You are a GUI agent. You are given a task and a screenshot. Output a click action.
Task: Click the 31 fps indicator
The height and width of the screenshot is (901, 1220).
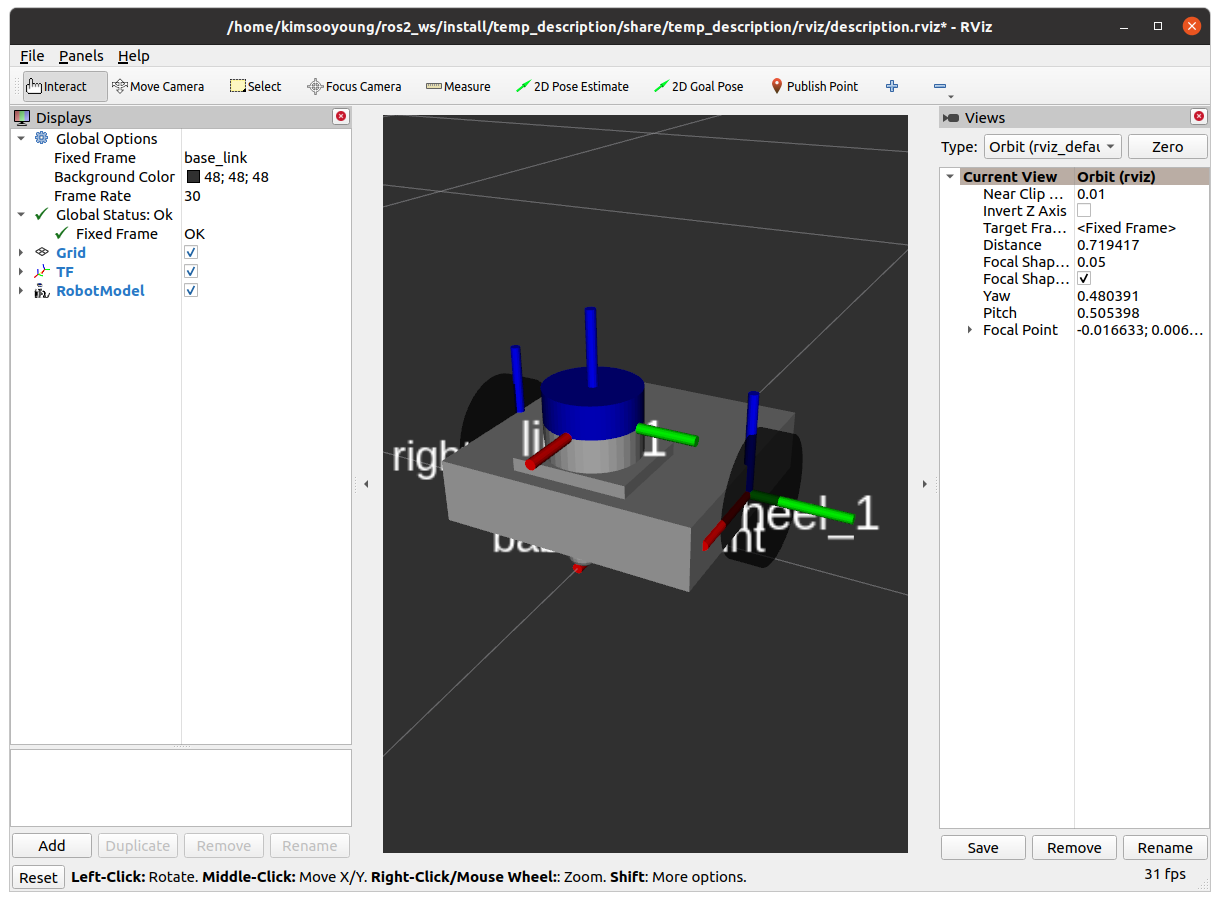[1165, 874]
